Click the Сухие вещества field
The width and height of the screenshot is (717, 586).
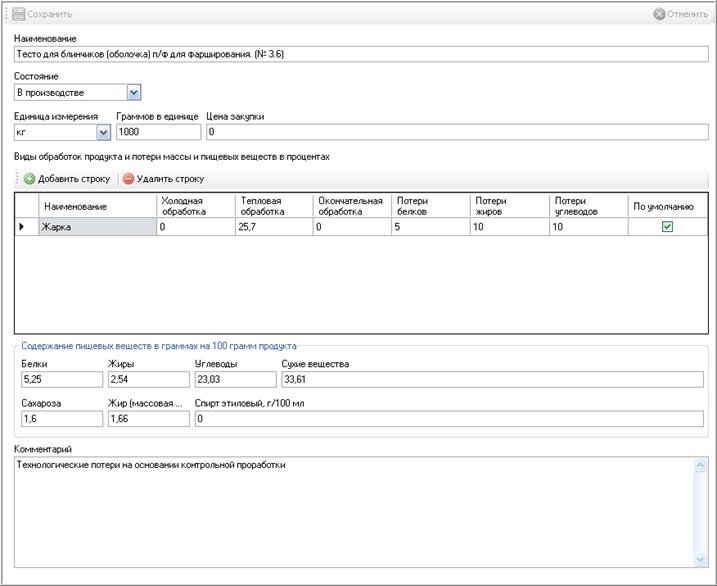point(492,379)
